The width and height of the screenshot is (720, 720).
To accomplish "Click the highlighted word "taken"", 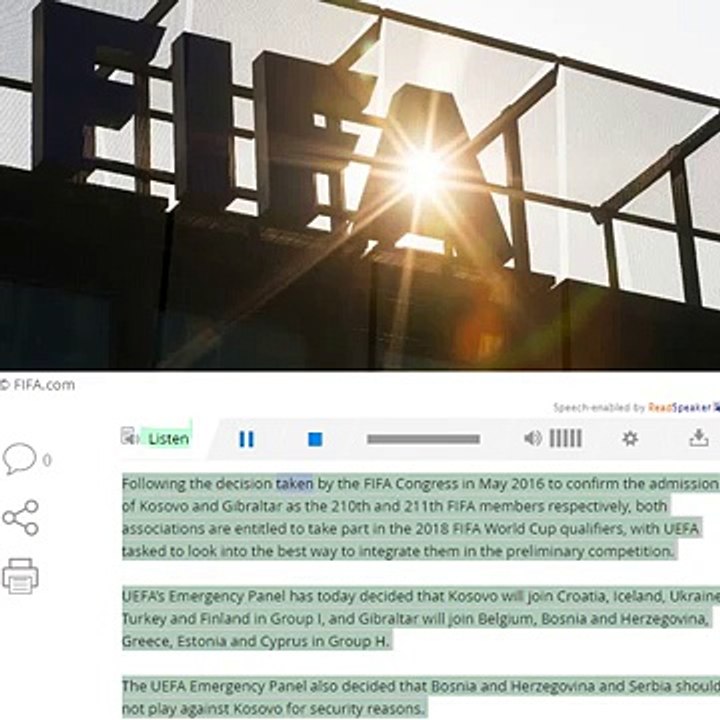I will (x=294, y=484).
